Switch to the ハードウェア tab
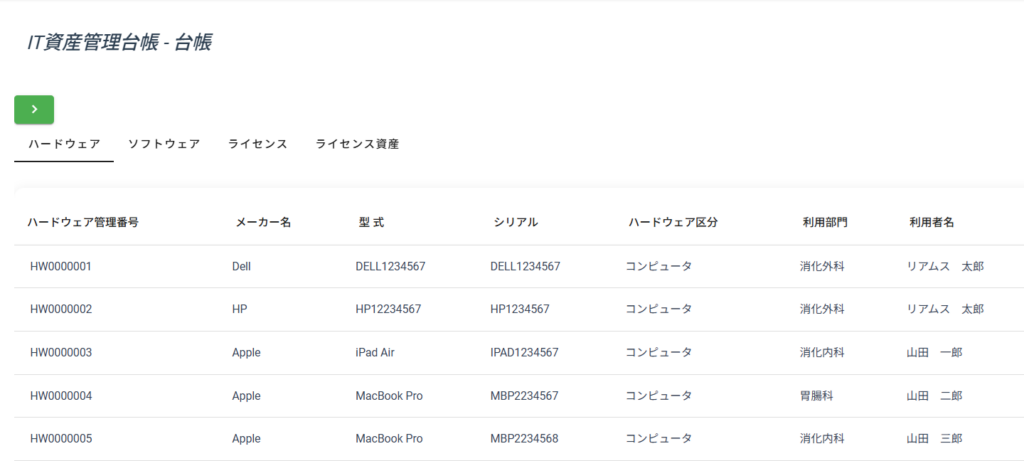The height and width of the screenshot is (461, 1024). 64,144
